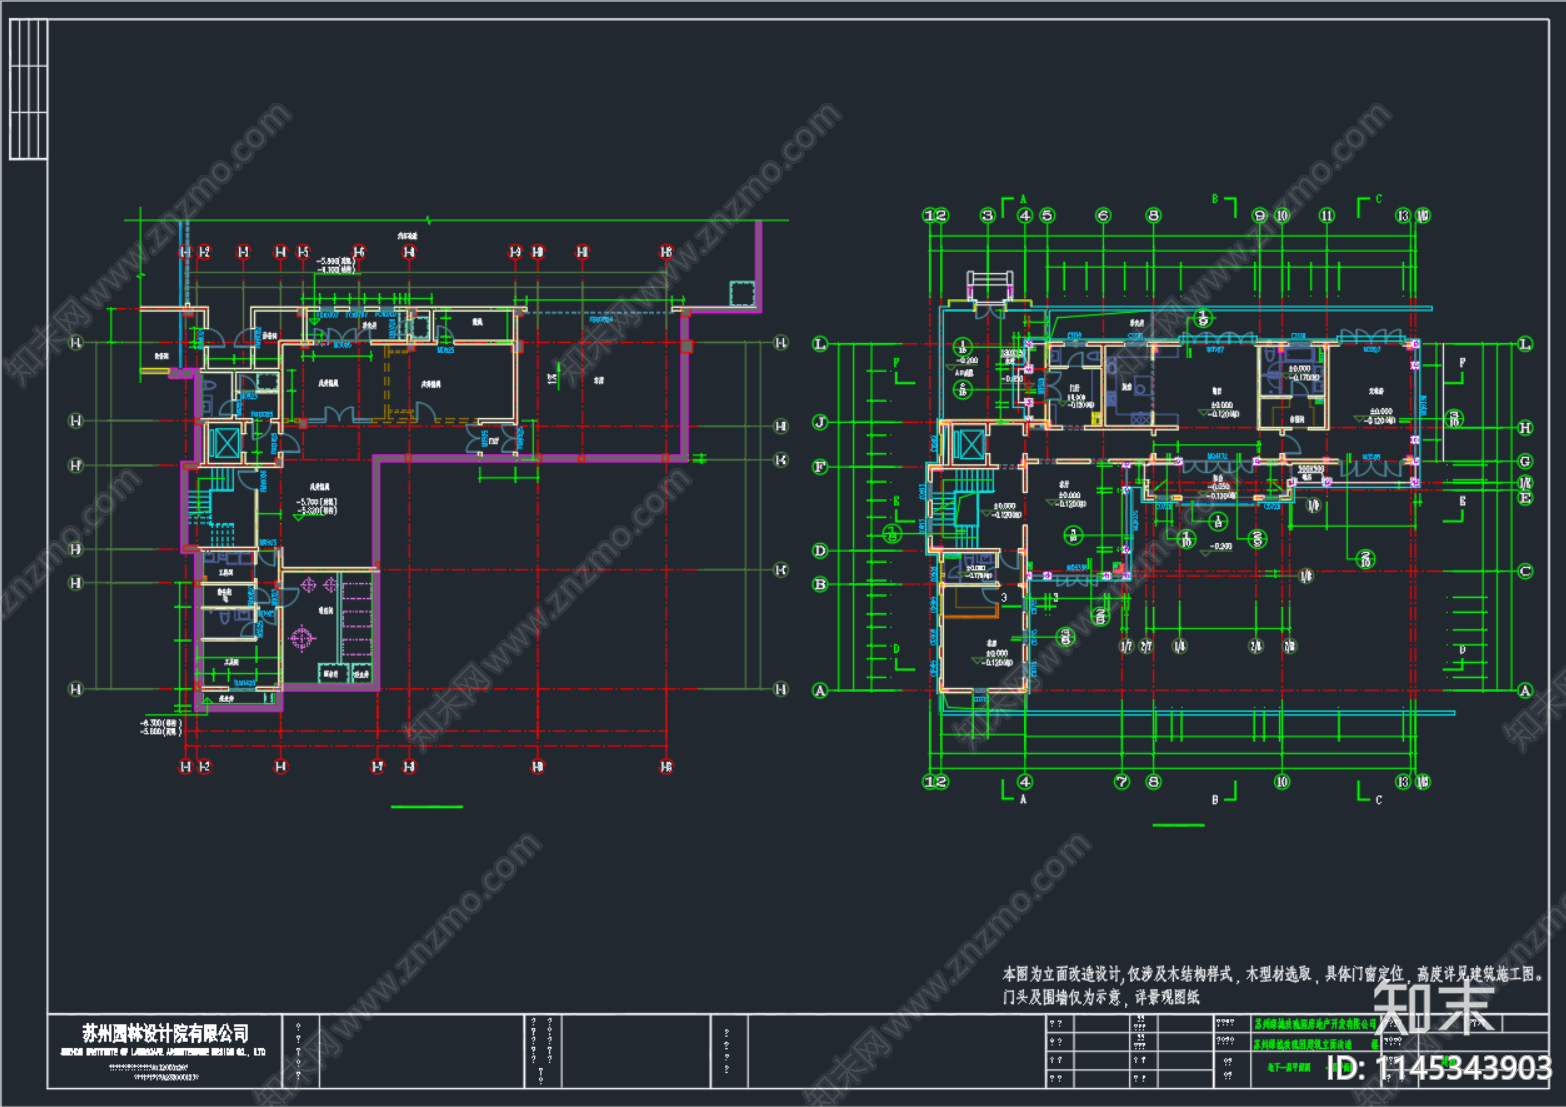Click the elevation text -6.300 below left plan

coord(161,722)
